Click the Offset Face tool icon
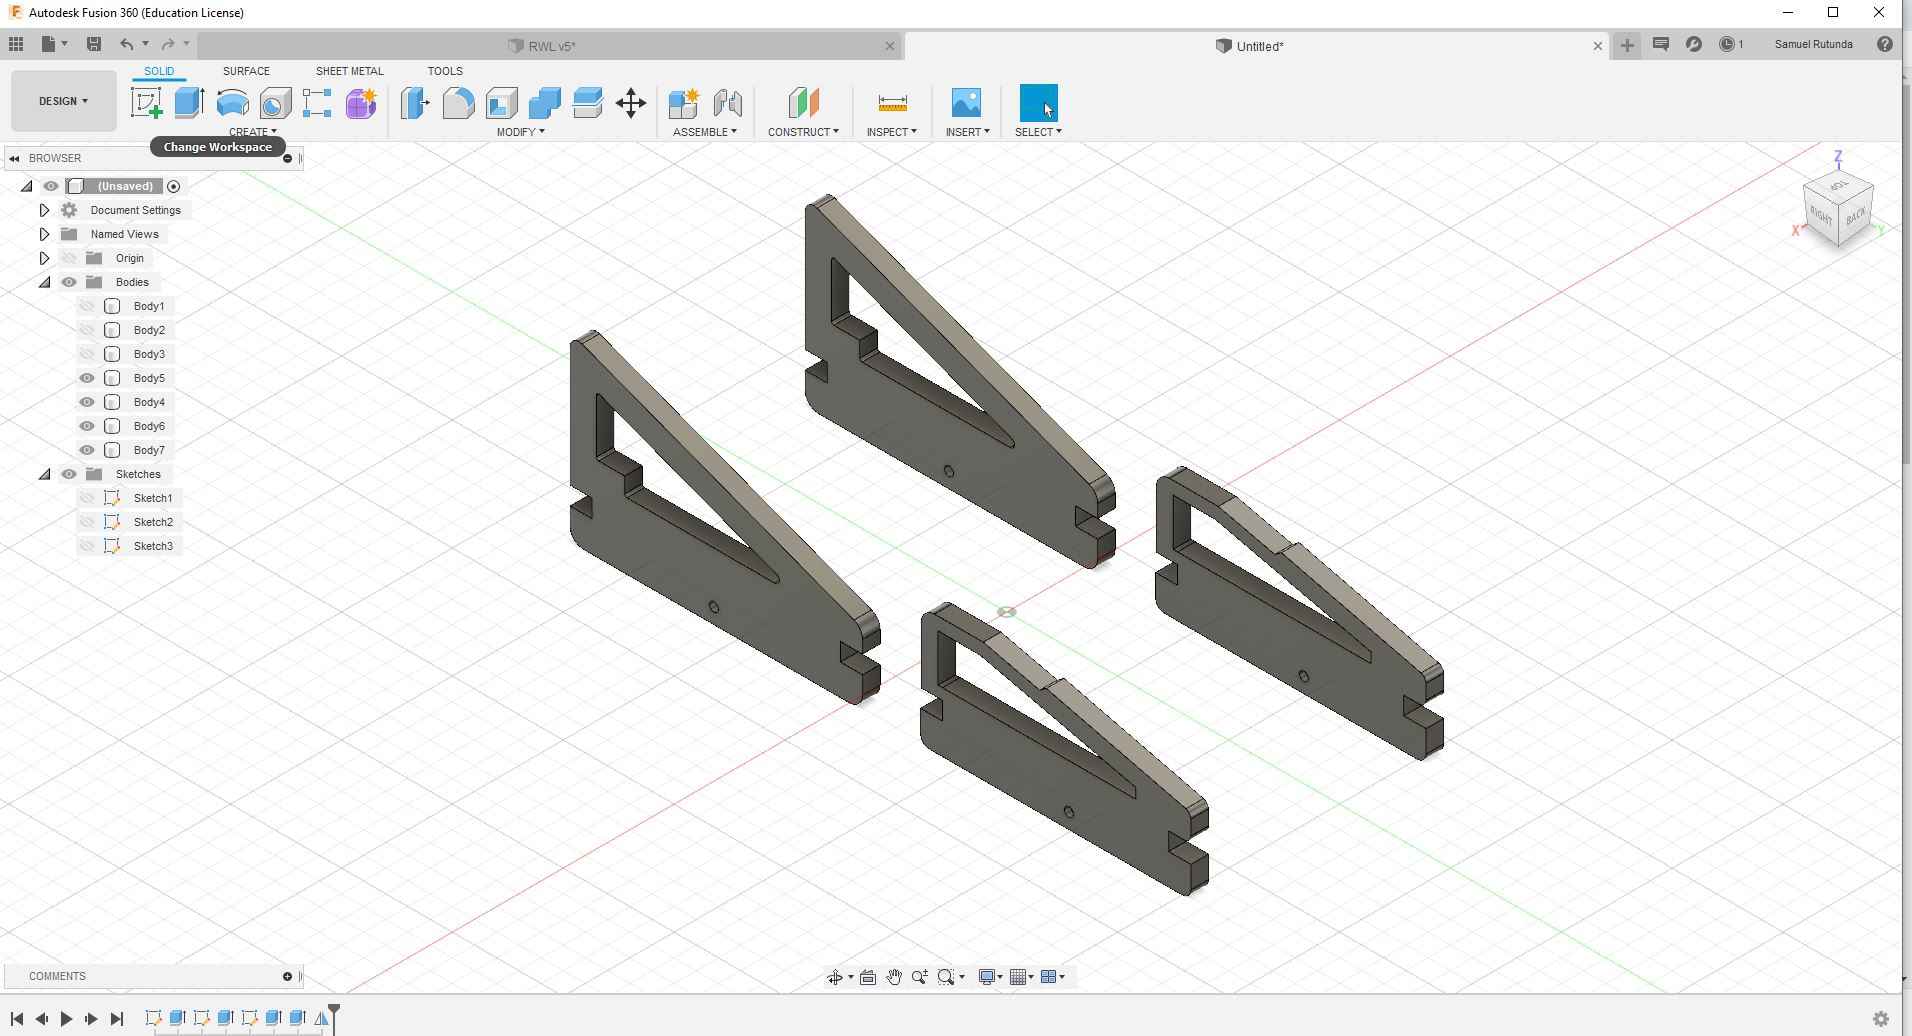This screenshot has width=1912, height=1036. click(x=588, y=103)
